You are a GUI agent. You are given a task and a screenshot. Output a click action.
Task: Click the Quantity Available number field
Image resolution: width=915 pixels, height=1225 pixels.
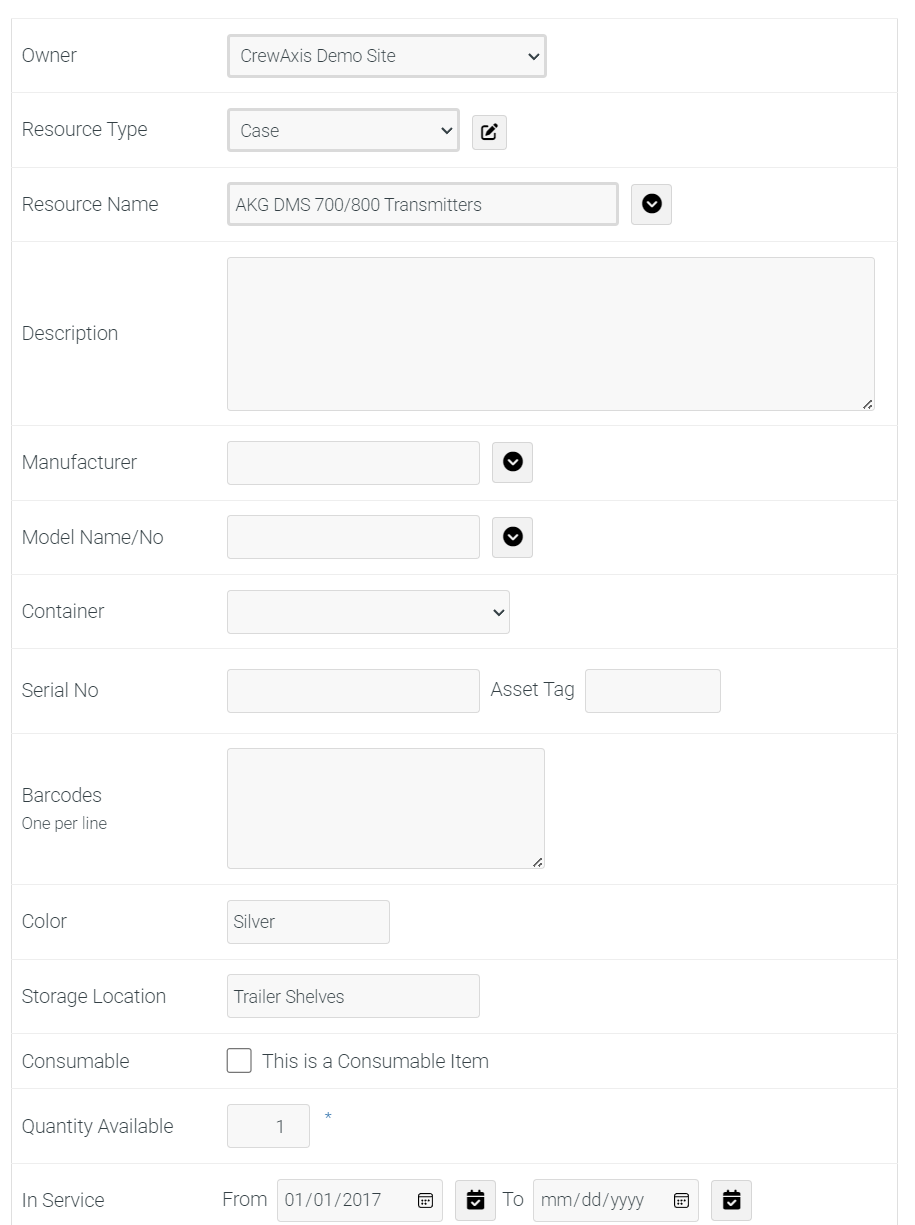tap(268, 1126)
